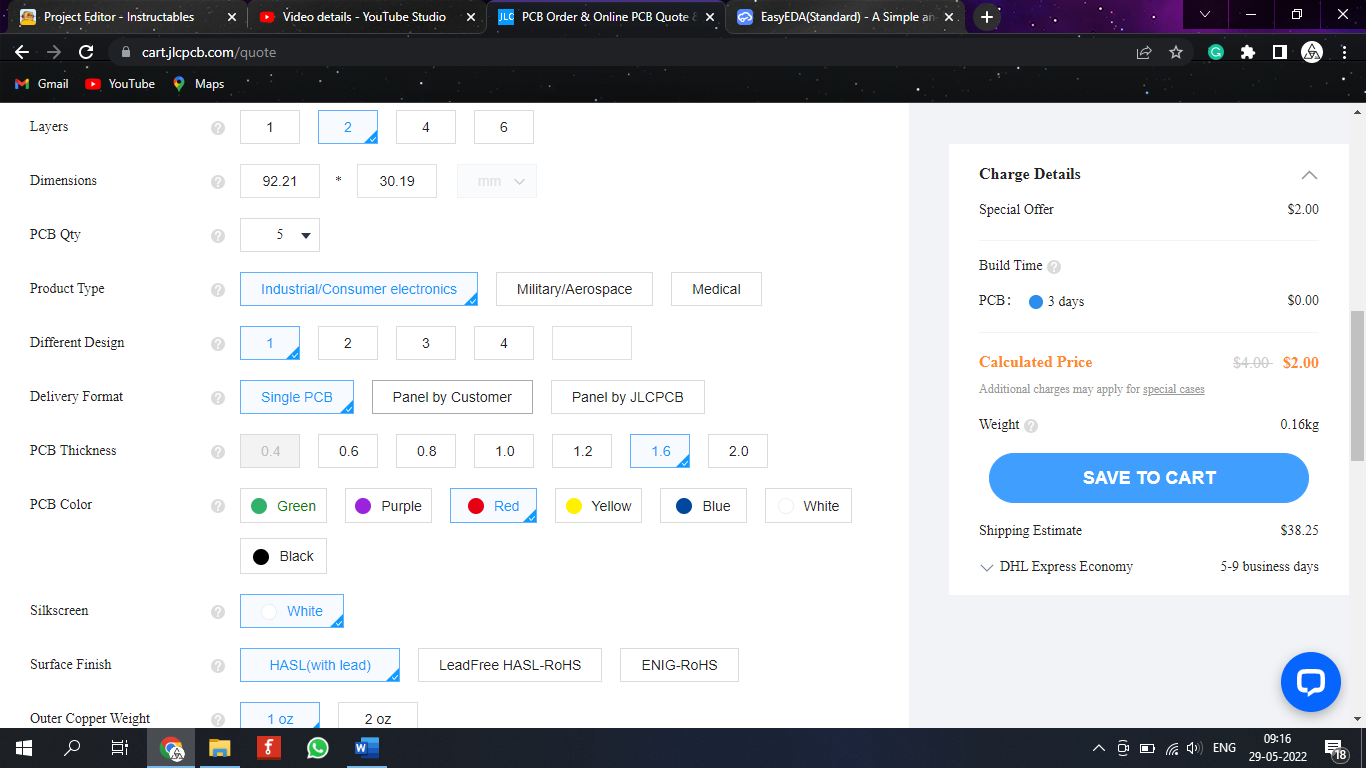The image size is (1366, 768).
Task: Open Grammarly extension icon
Action: [x=1216, y=52]
